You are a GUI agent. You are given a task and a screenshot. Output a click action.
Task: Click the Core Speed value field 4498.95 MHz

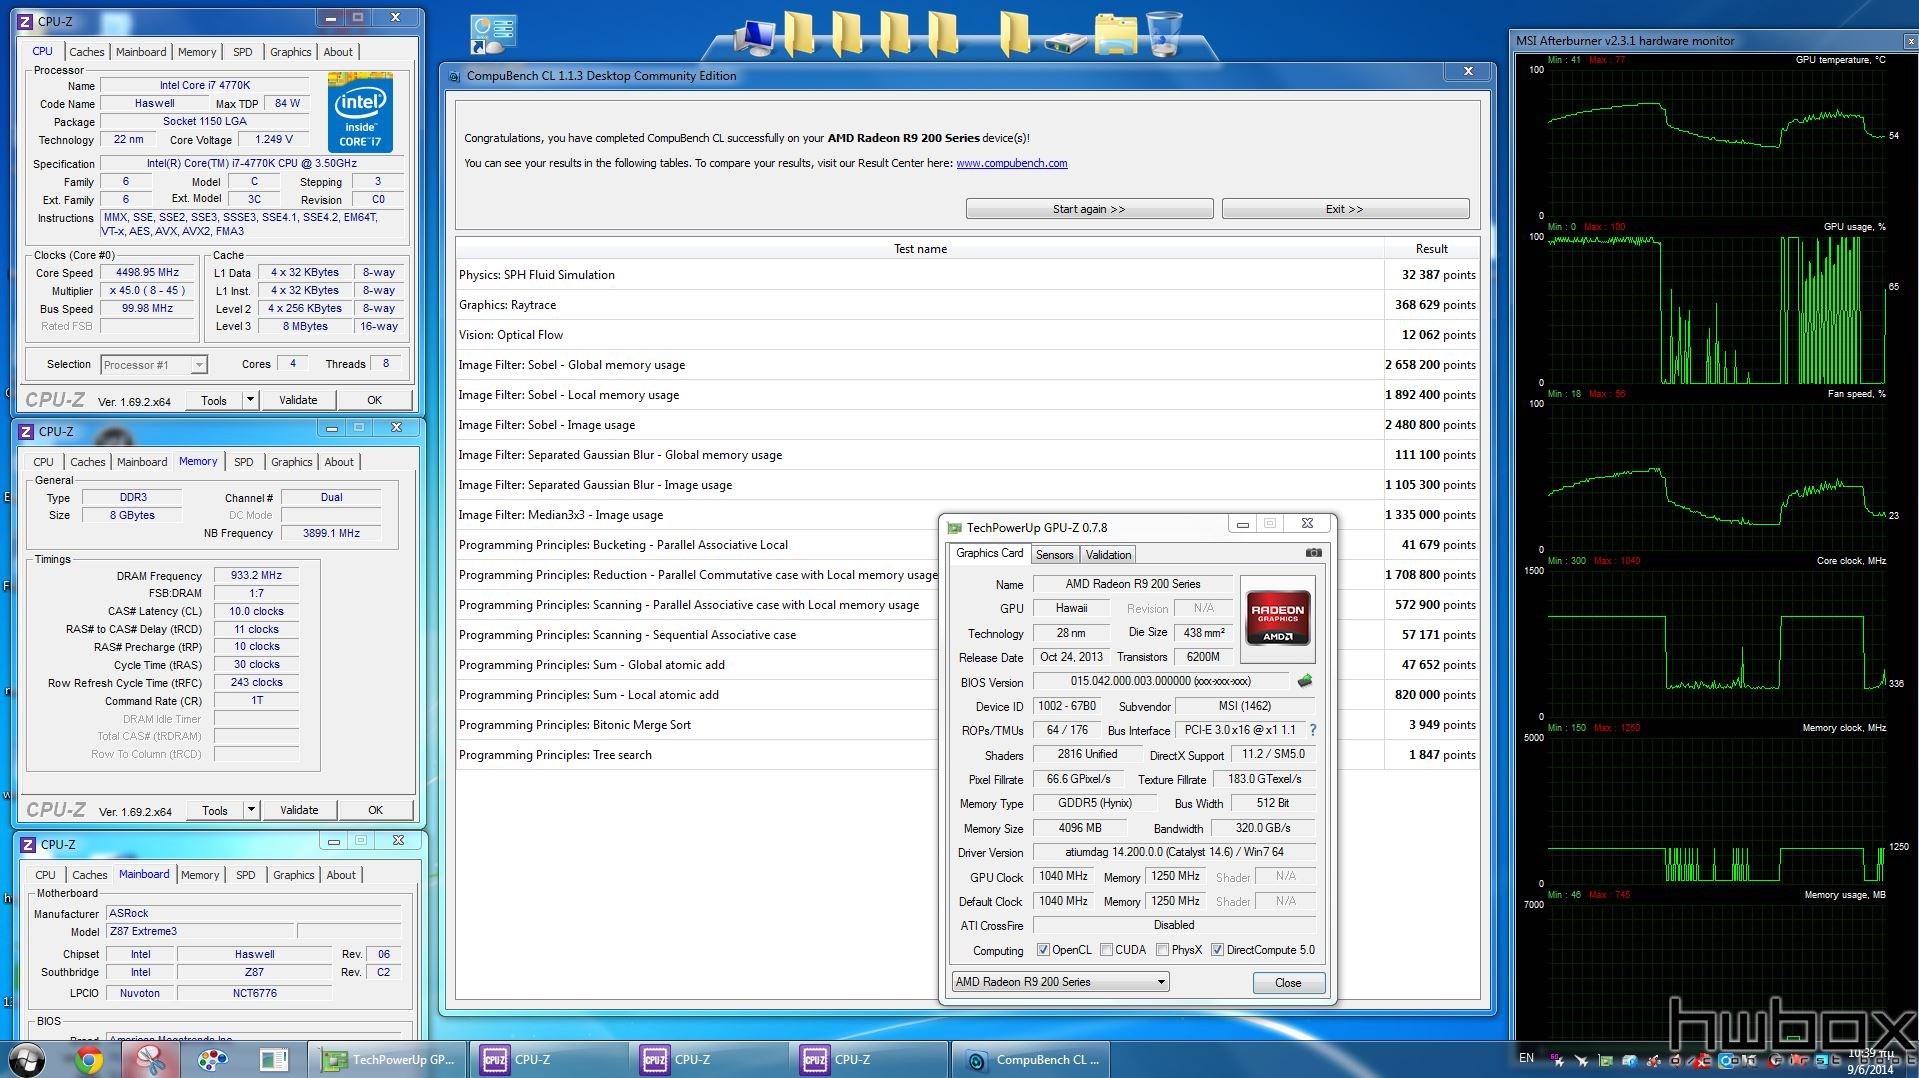point(147,272)
